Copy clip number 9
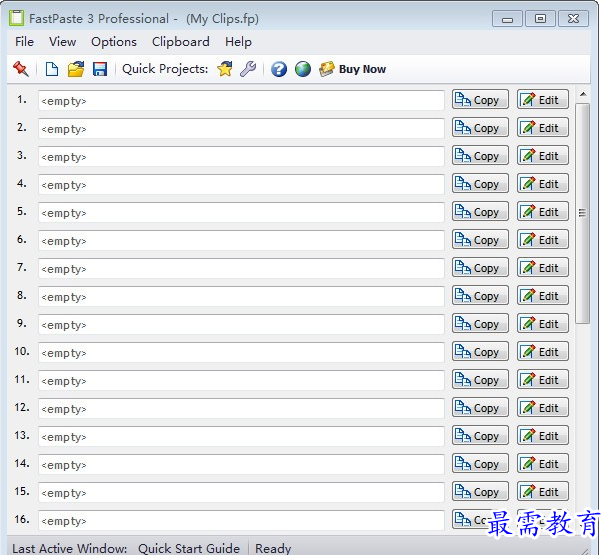 tap(480, 323)
